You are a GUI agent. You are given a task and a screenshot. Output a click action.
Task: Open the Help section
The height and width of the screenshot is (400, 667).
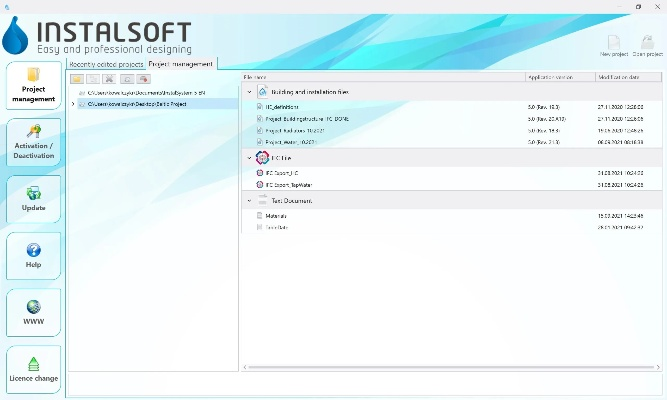33,256
